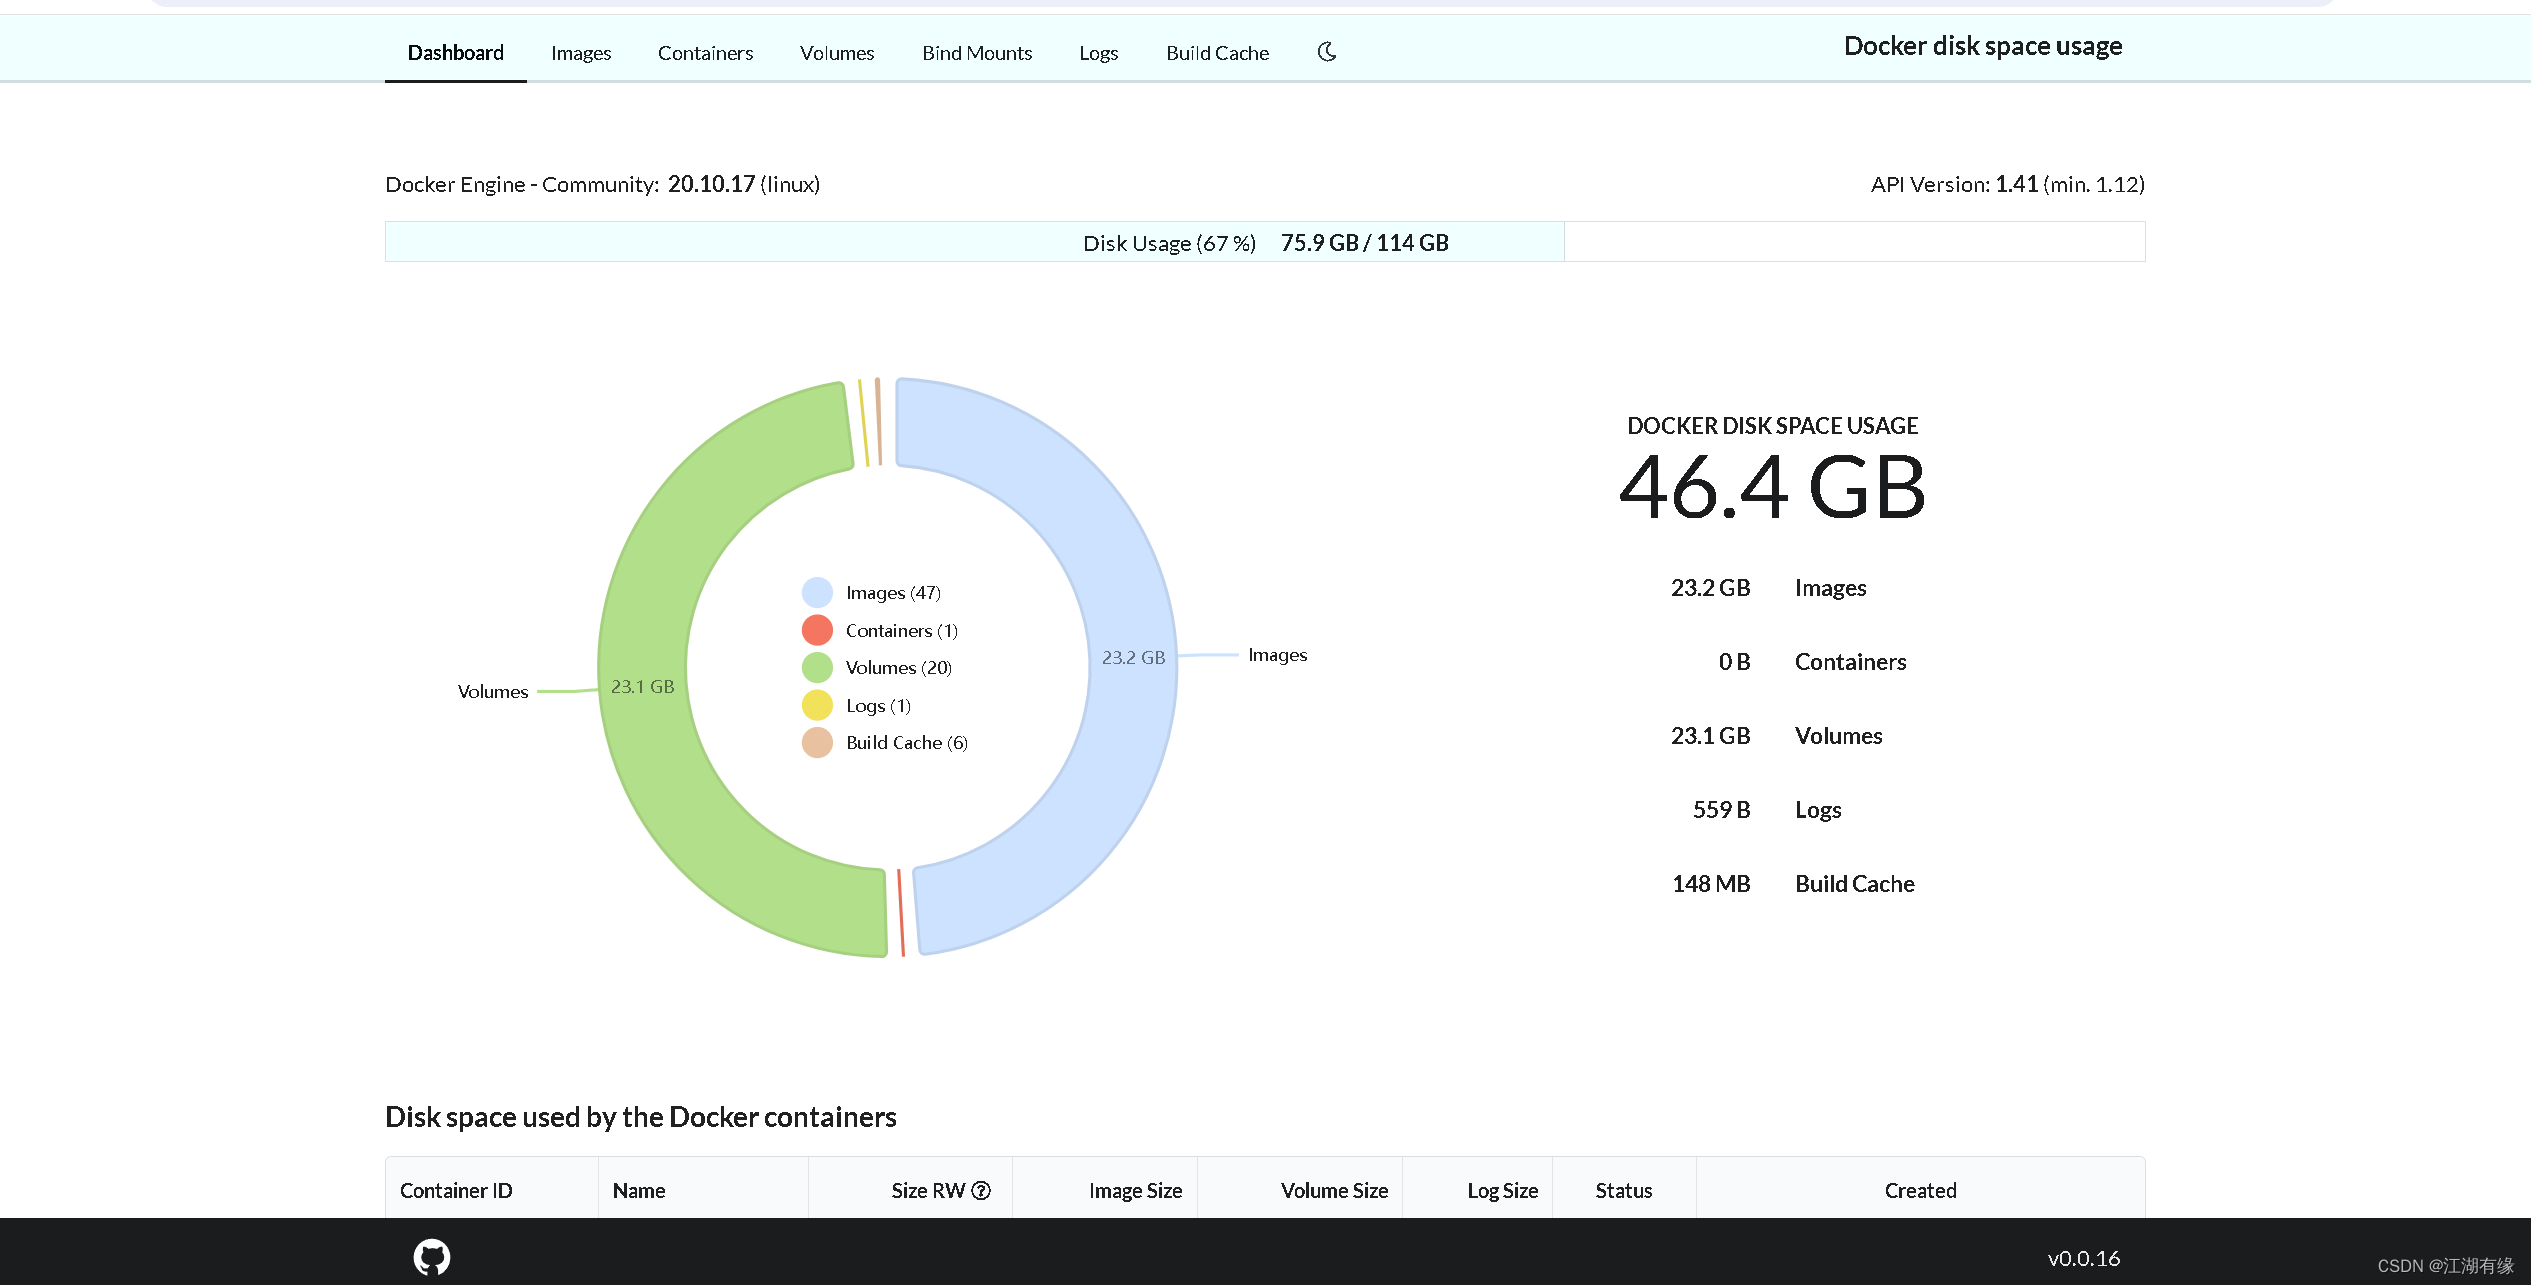Select the Images tab
This screenshot has height=1285, width=2531.
pyautogui.click(x=582, y=52)
